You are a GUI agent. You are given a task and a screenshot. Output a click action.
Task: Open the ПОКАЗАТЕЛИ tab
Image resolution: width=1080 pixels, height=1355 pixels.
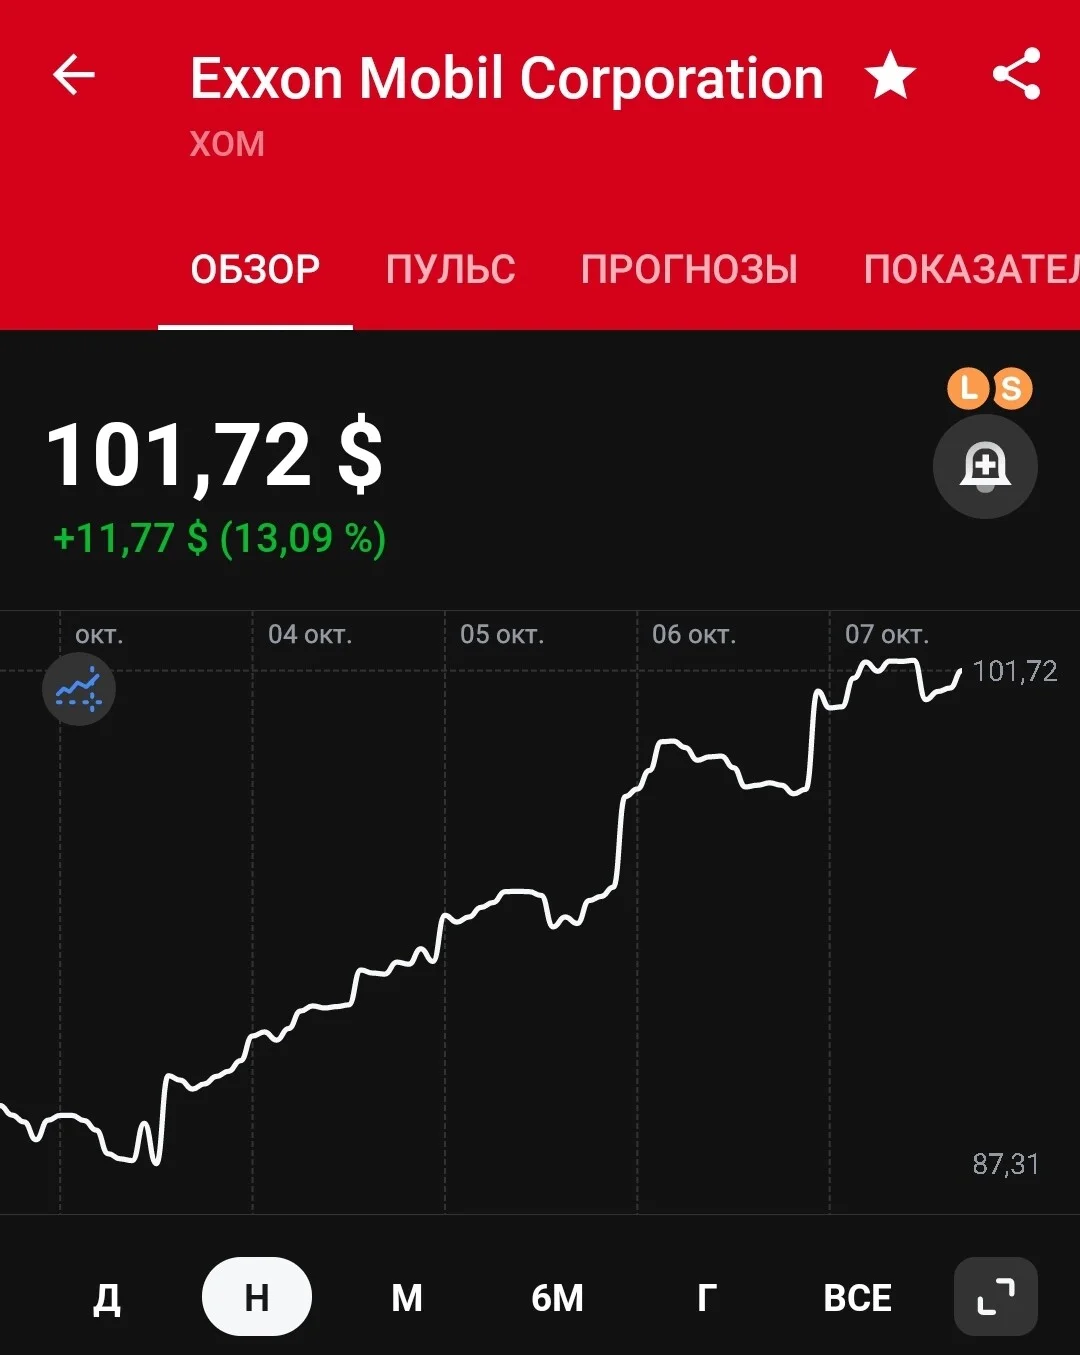pos(971,269)
